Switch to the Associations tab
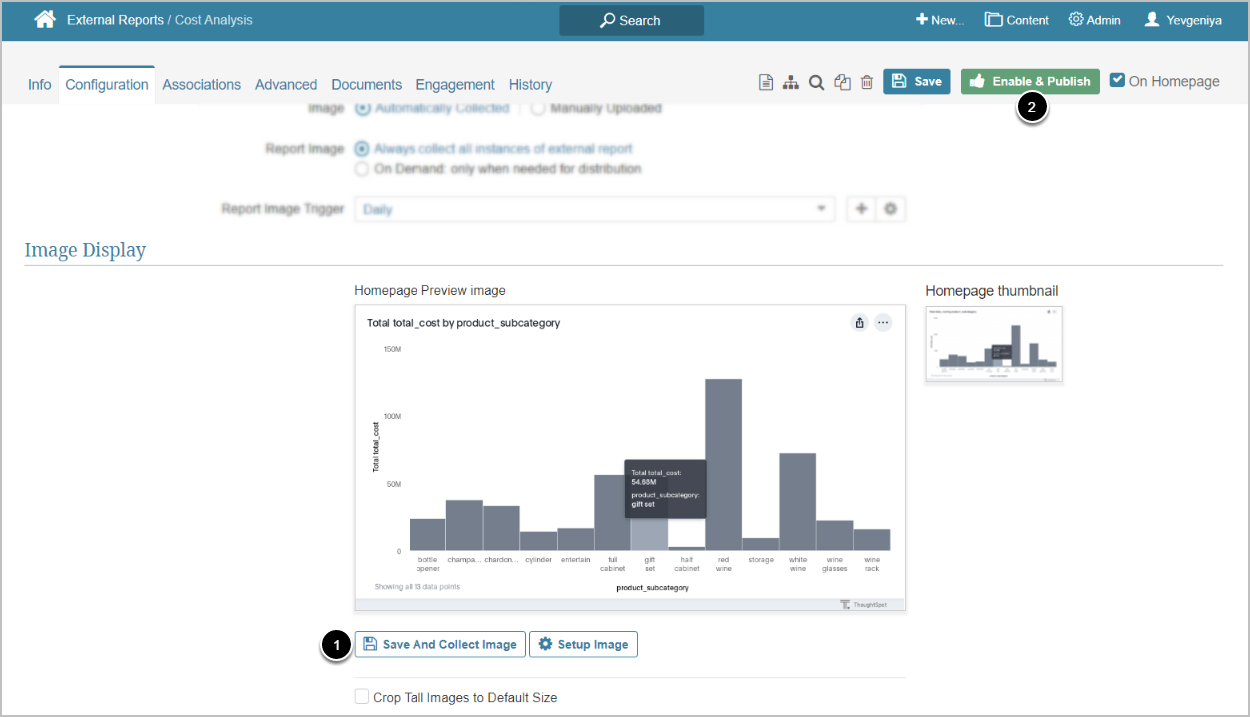The image size is (1250, 717). 201,85
